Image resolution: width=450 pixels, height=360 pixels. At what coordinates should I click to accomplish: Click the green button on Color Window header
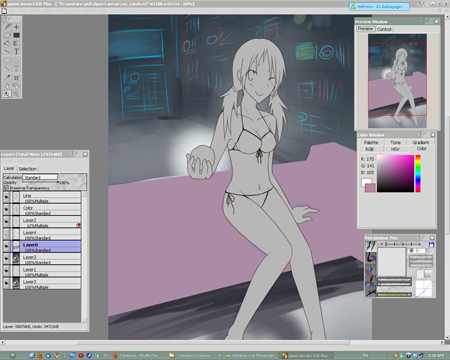pyautogui.click(x=432, y=135)
